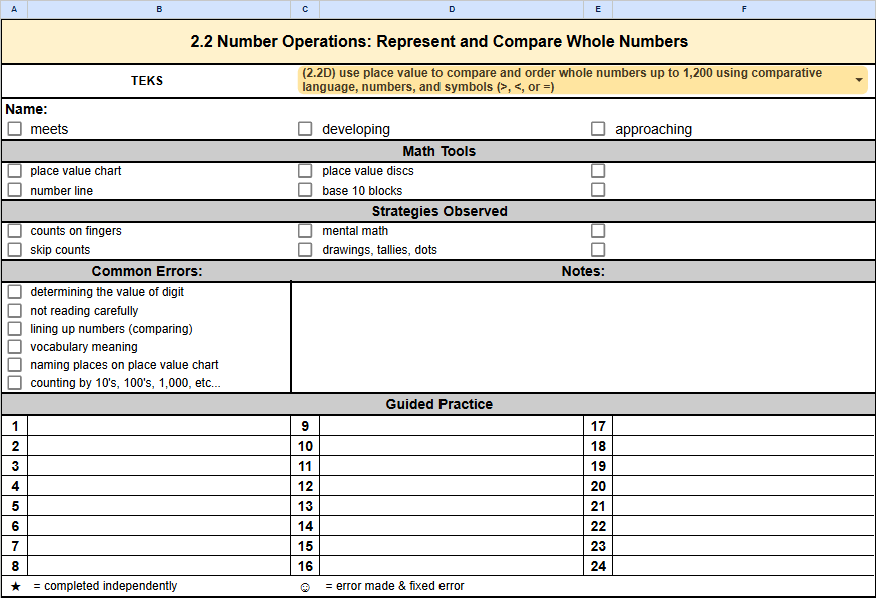Click the entry cell for practice item 12
Viewport: 876px width, 598px height.
(x=451, y=486)
